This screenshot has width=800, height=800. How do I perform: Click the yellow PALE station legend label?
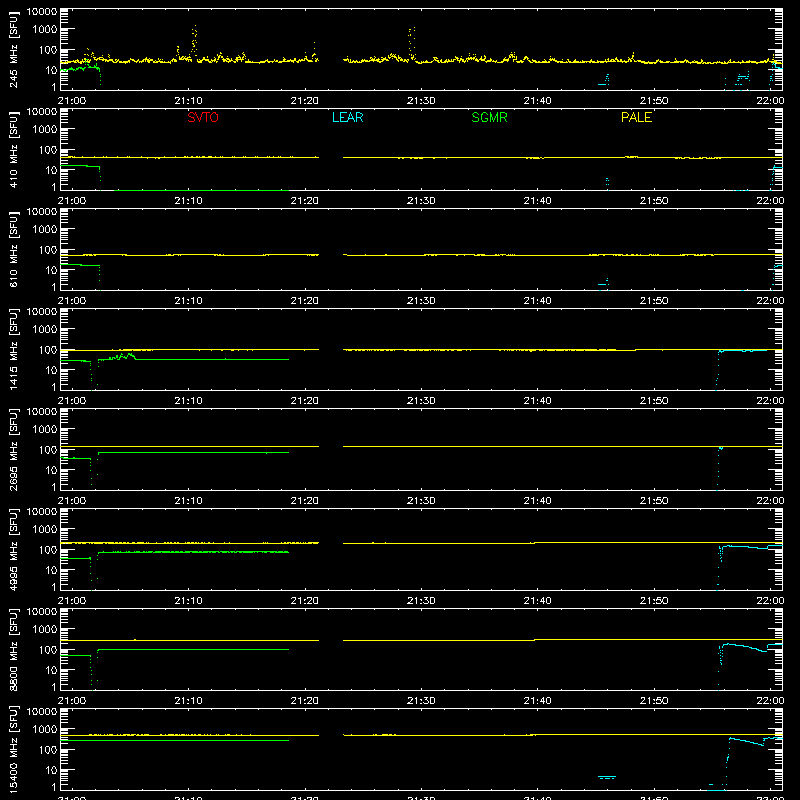[636, 117]
